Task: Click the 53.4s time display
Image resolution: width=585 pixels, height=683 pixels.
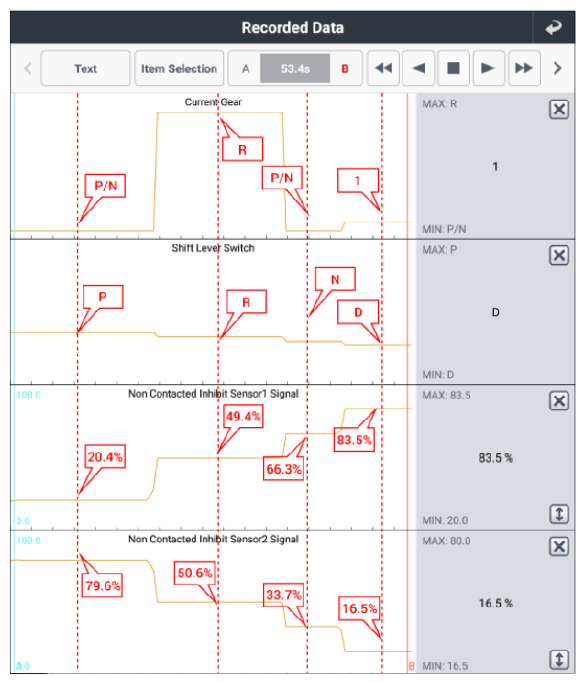Action: coord(295,68)
